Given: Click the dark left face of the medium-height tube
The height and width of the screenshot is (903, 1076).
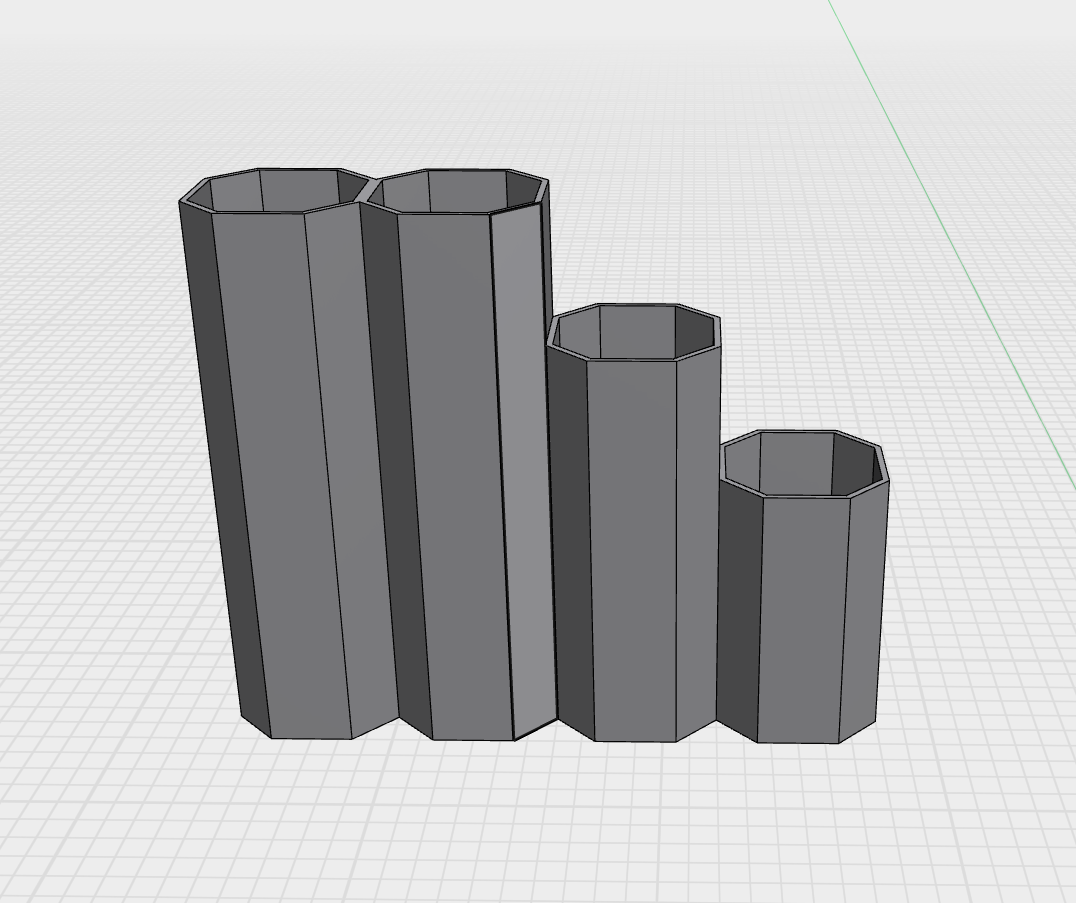Looking at the screenshot, I should tap(570, 540).
